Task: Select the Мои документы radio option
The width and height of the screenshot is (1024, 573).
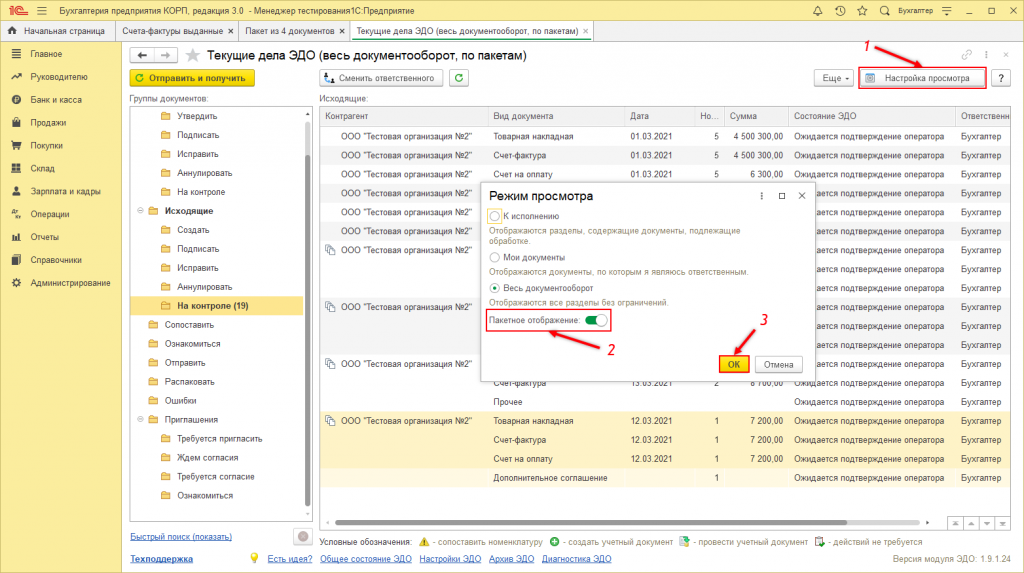Action: [x=494, y=257]
